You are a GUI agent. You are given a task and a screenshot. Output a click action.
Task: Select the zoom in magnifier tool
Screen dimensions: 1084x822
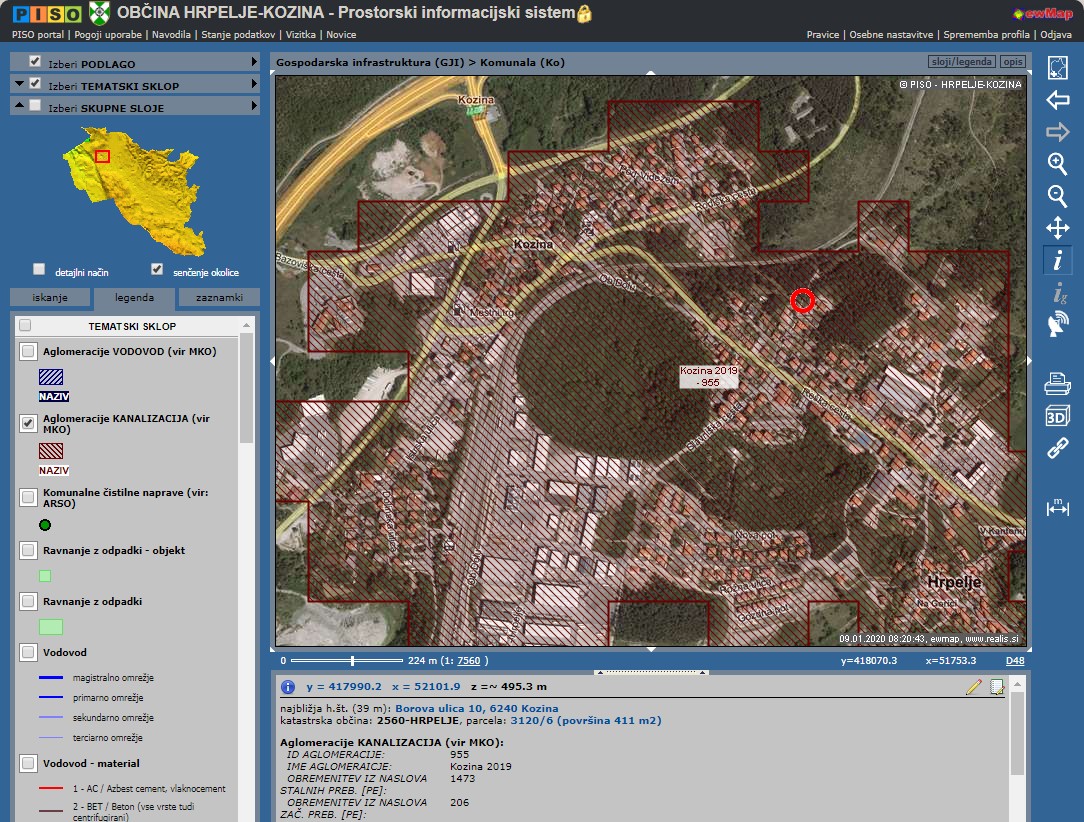click(x=1057, y=163)
